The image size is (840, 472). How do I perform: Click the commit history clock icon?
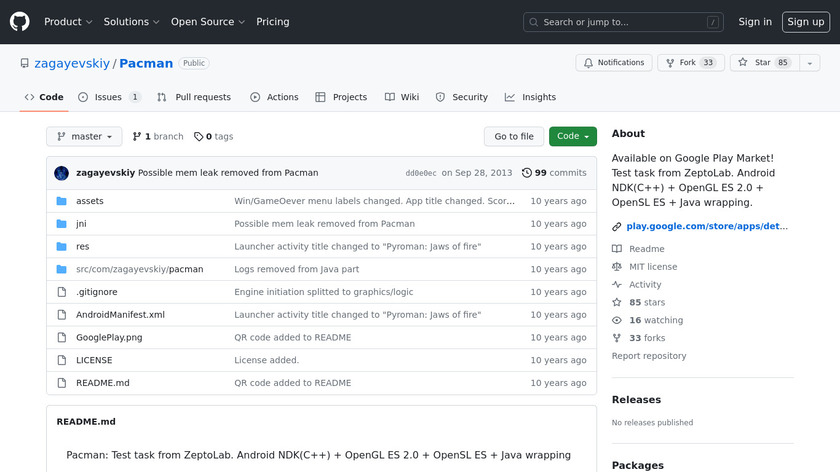pos(527,173)
